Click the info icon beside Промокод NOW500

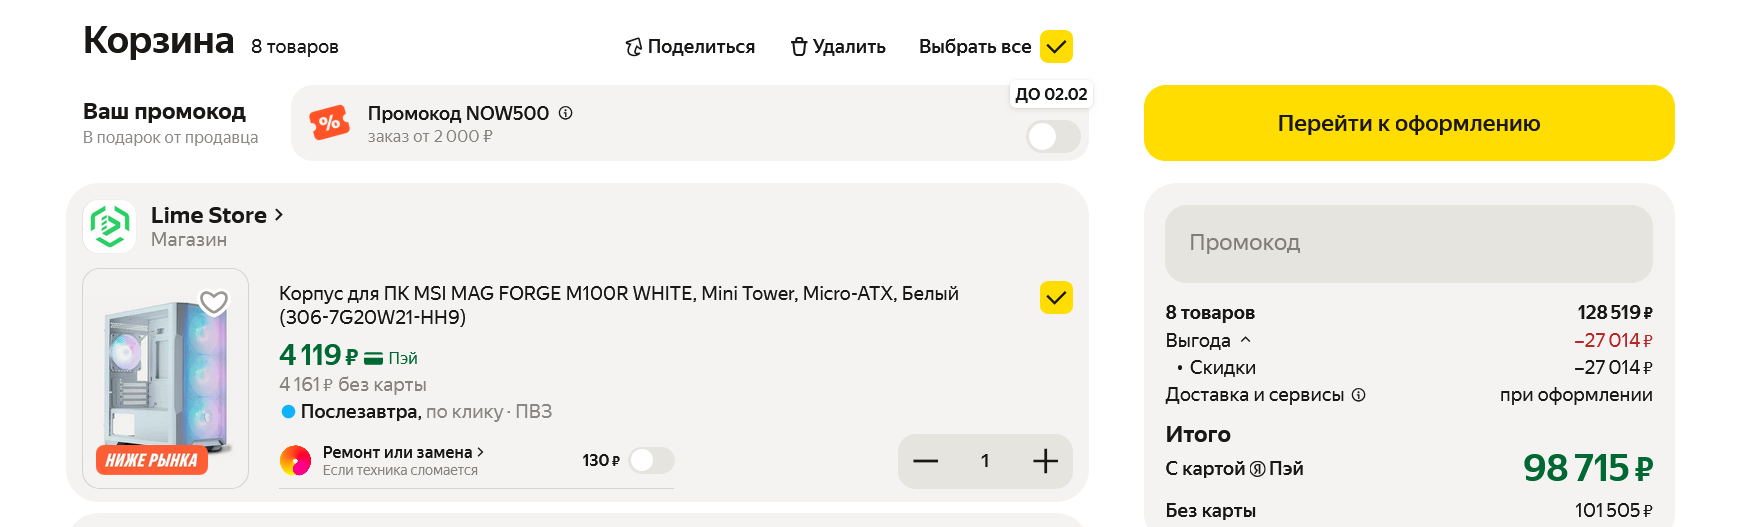[566, 113]
